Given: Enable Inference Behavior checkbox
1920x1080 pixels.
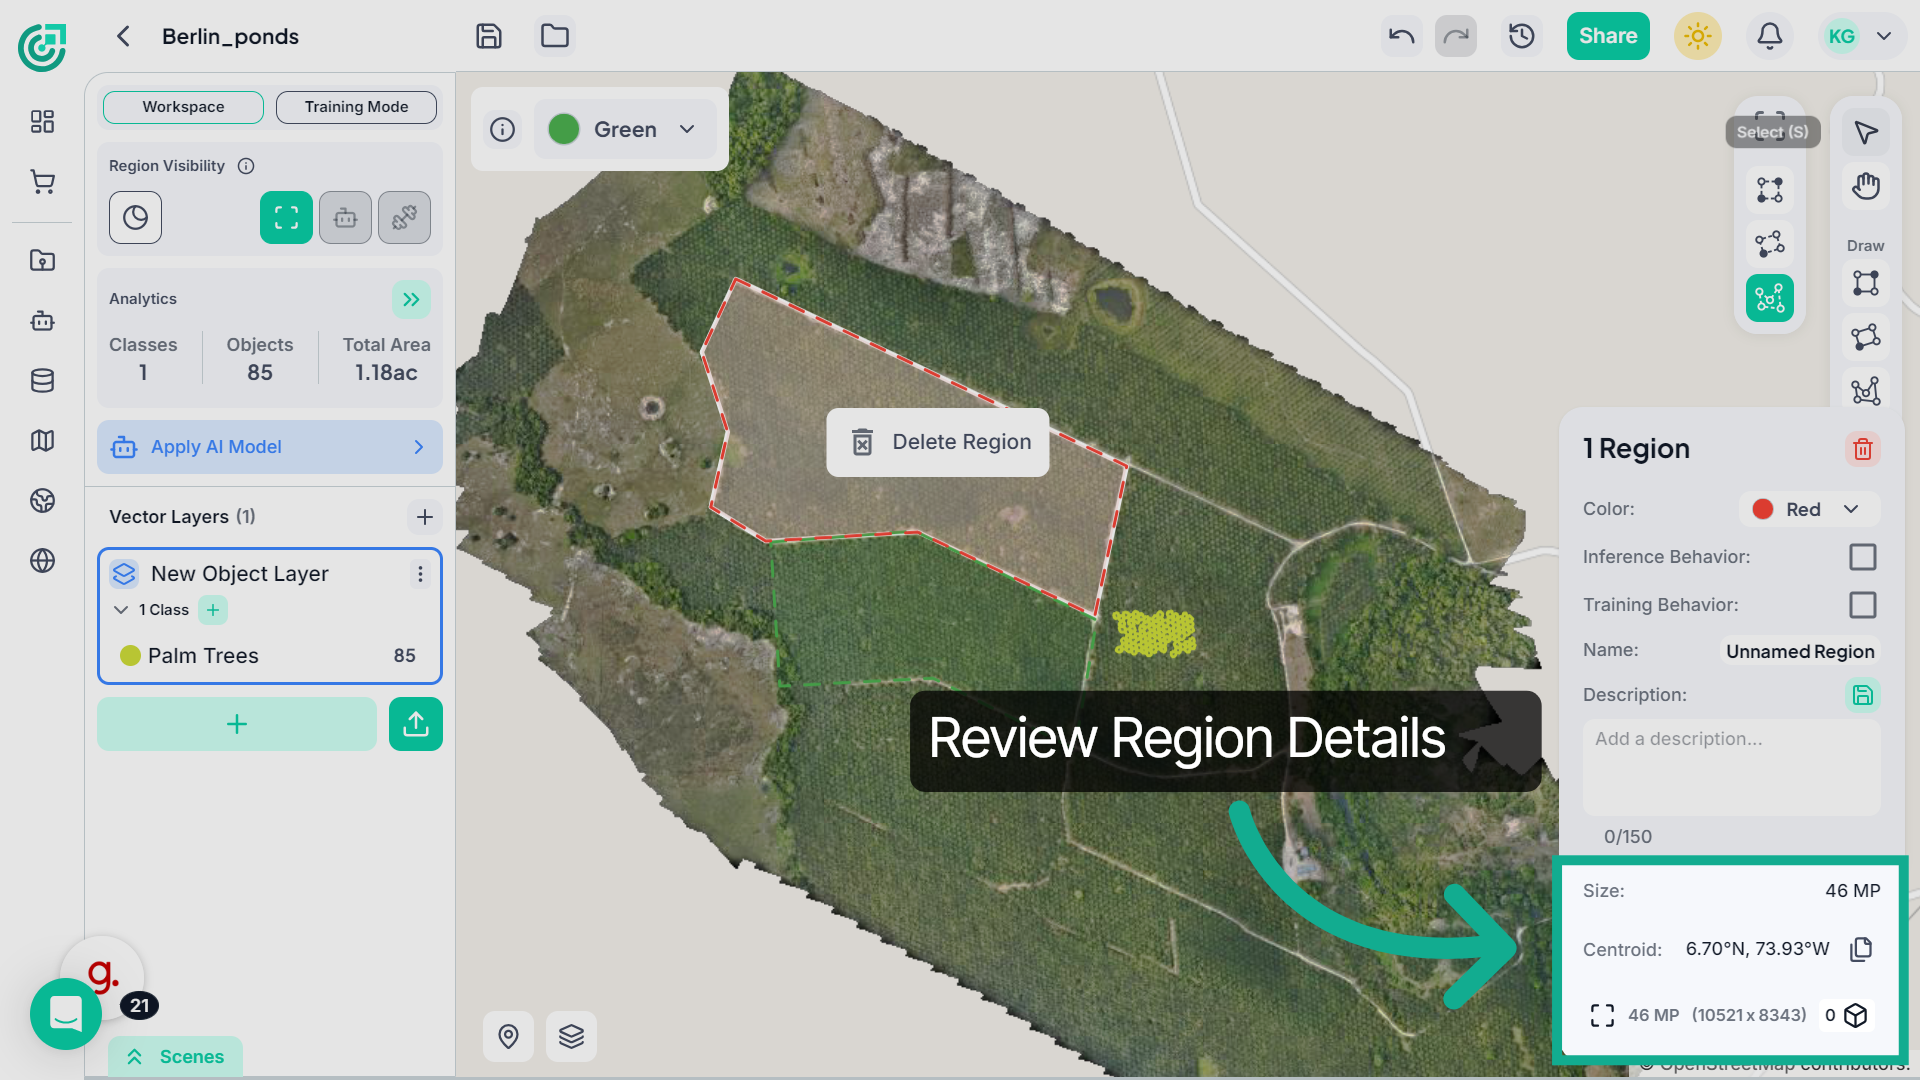Looking at the screenshot, I should (x=1863, y=557).
